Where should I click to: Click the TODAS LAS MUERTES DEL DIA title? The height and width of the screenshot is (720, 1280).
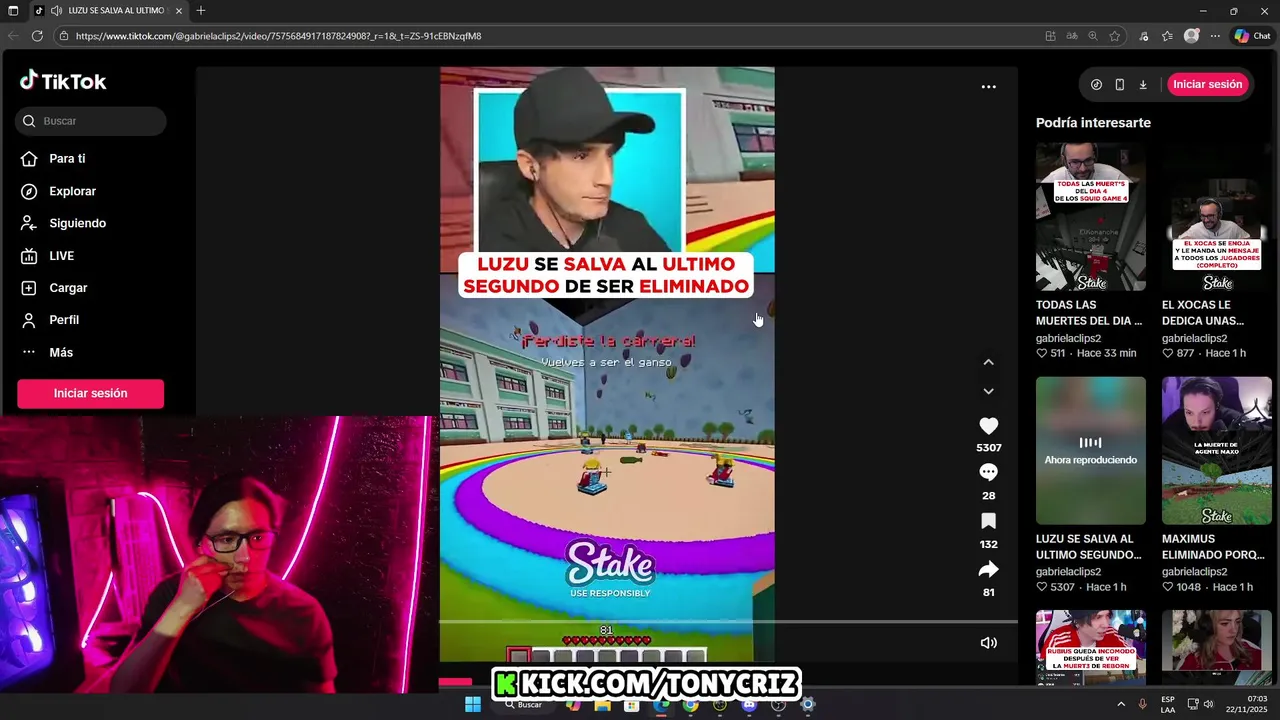coord(1089,313)
